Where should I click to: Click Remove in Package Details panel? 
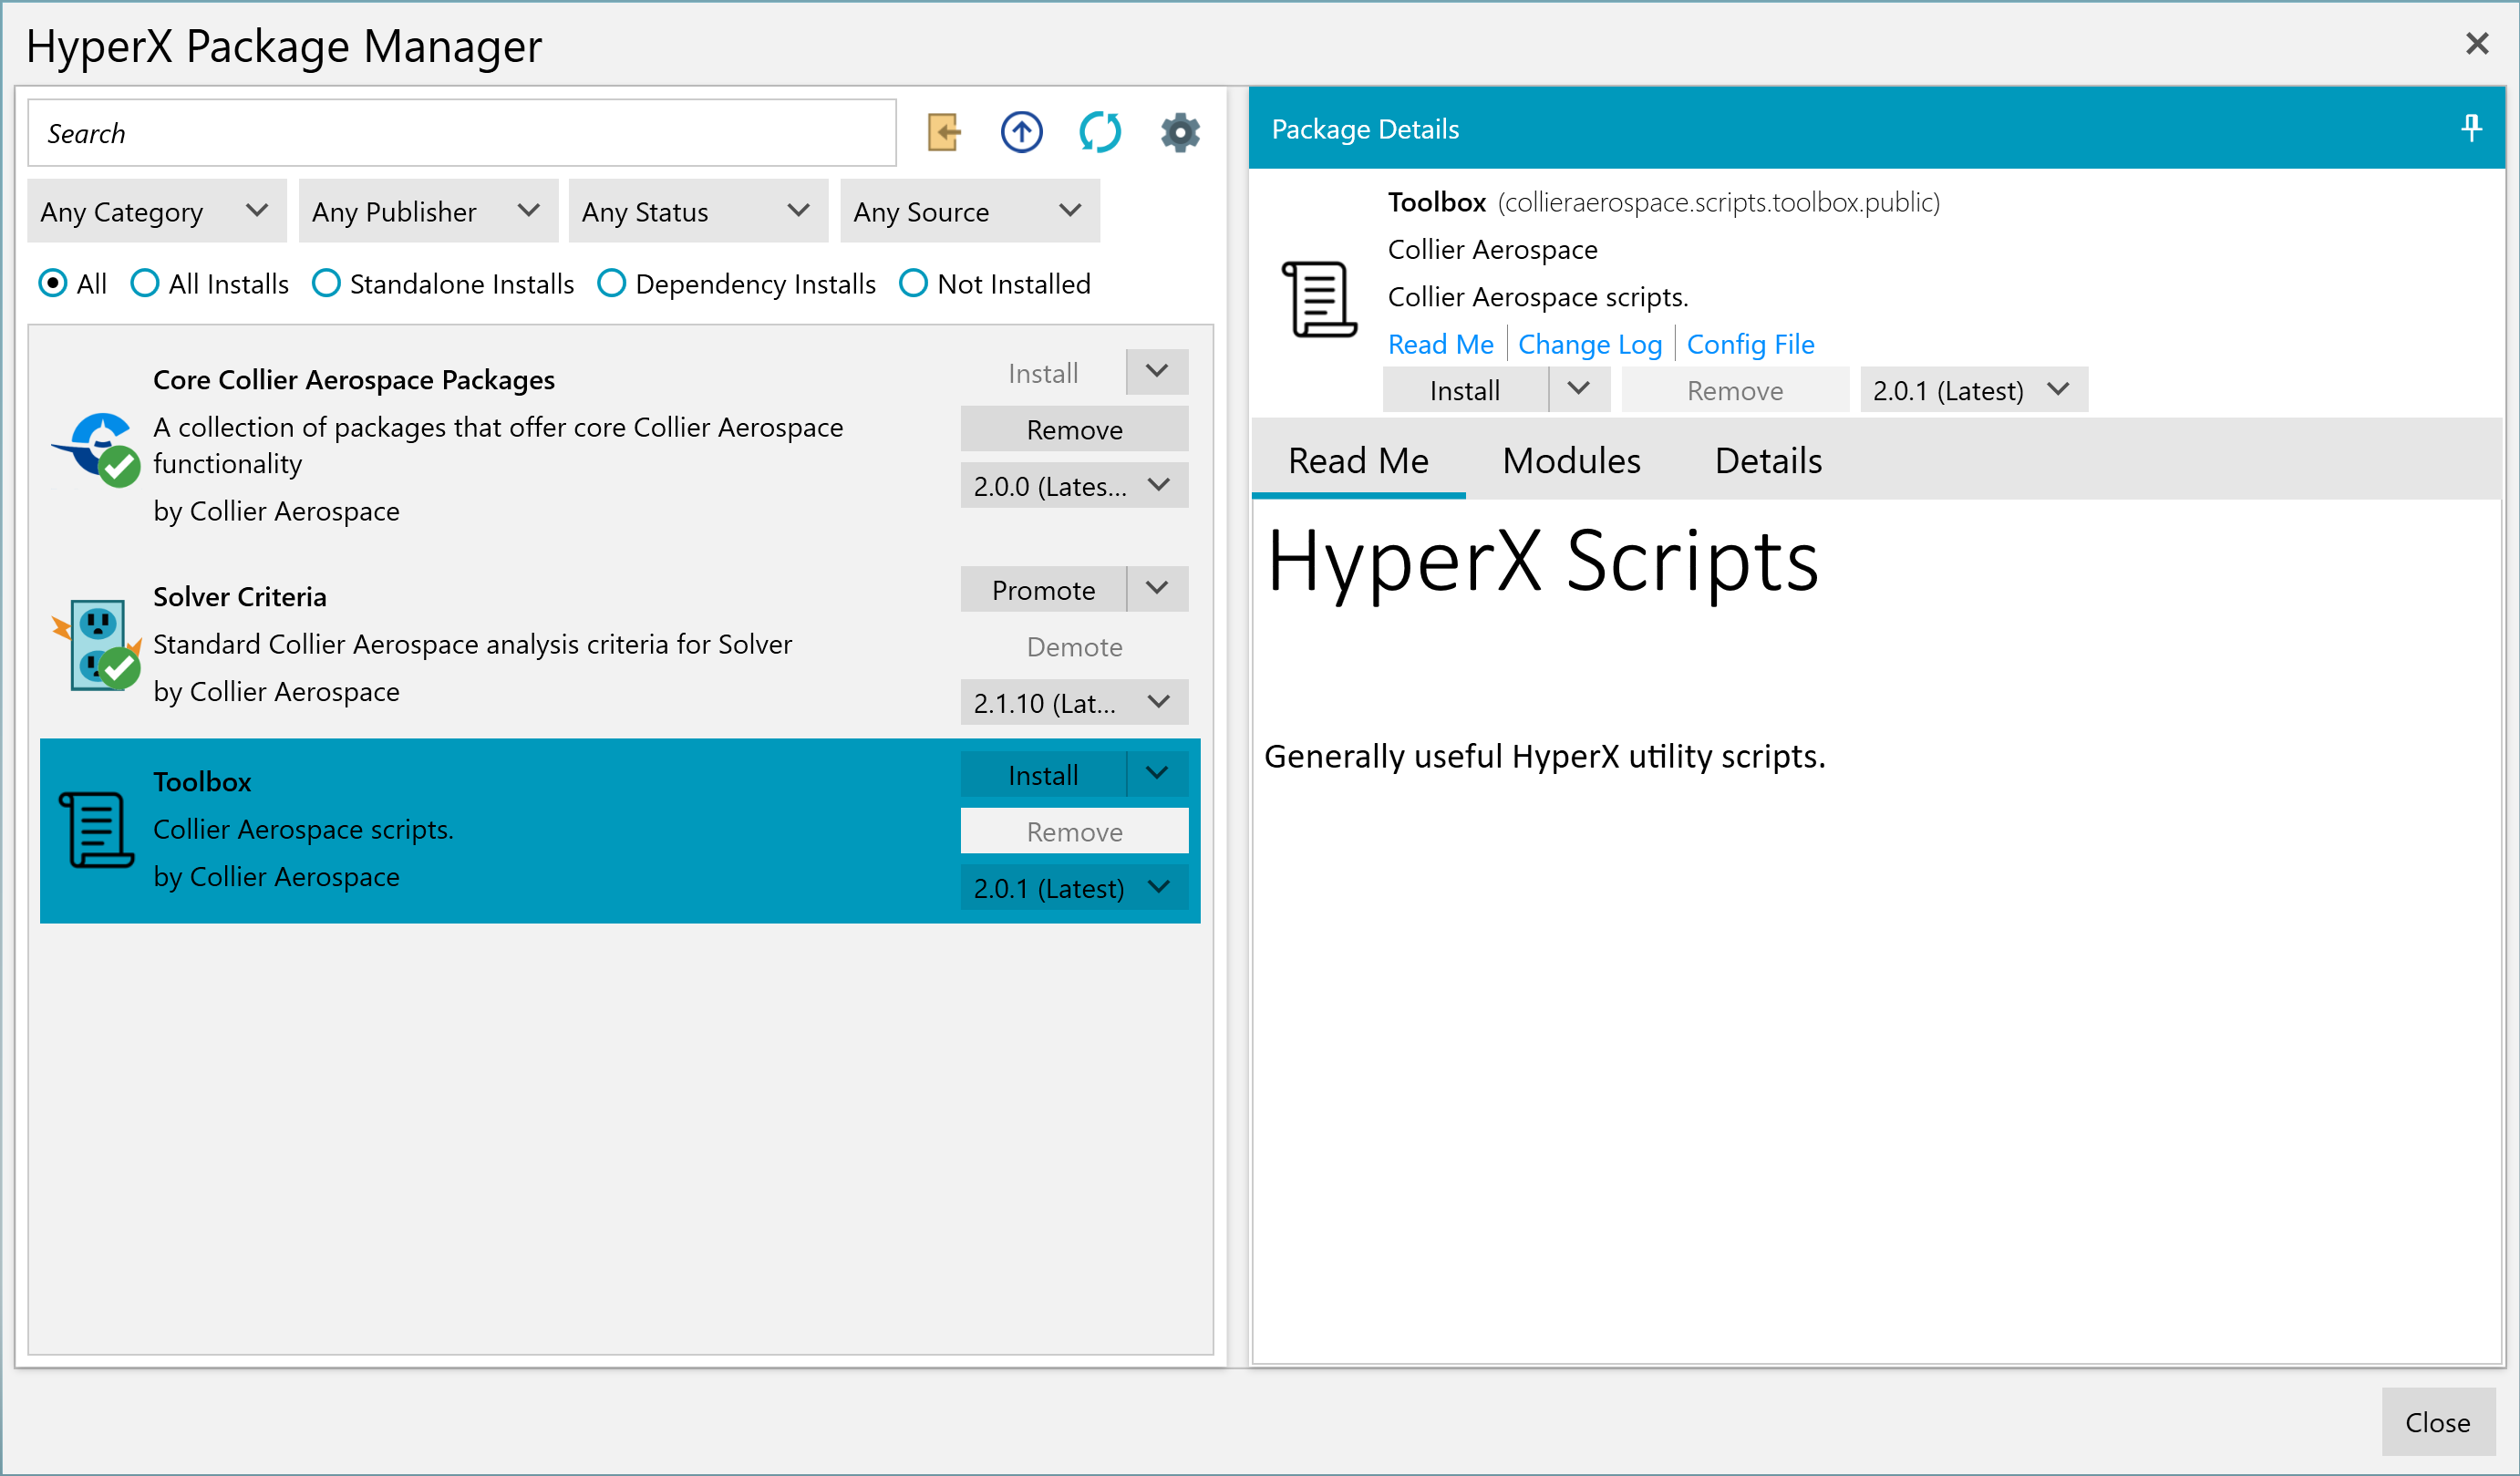1735,390
